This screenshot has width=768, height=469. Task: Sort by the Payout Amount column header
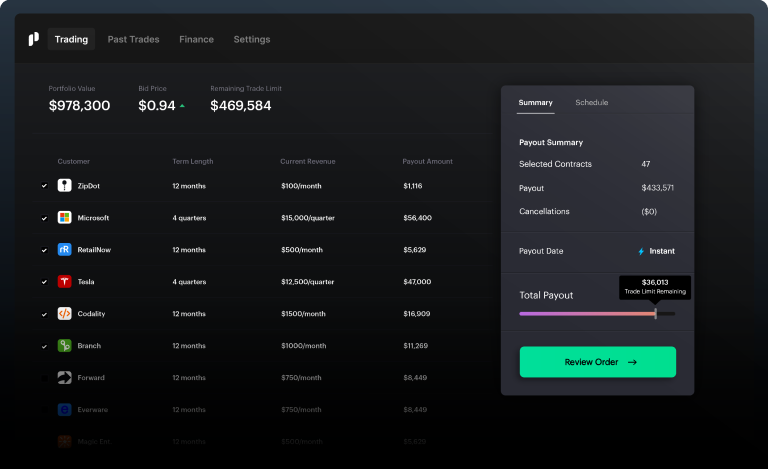point(427,161)
